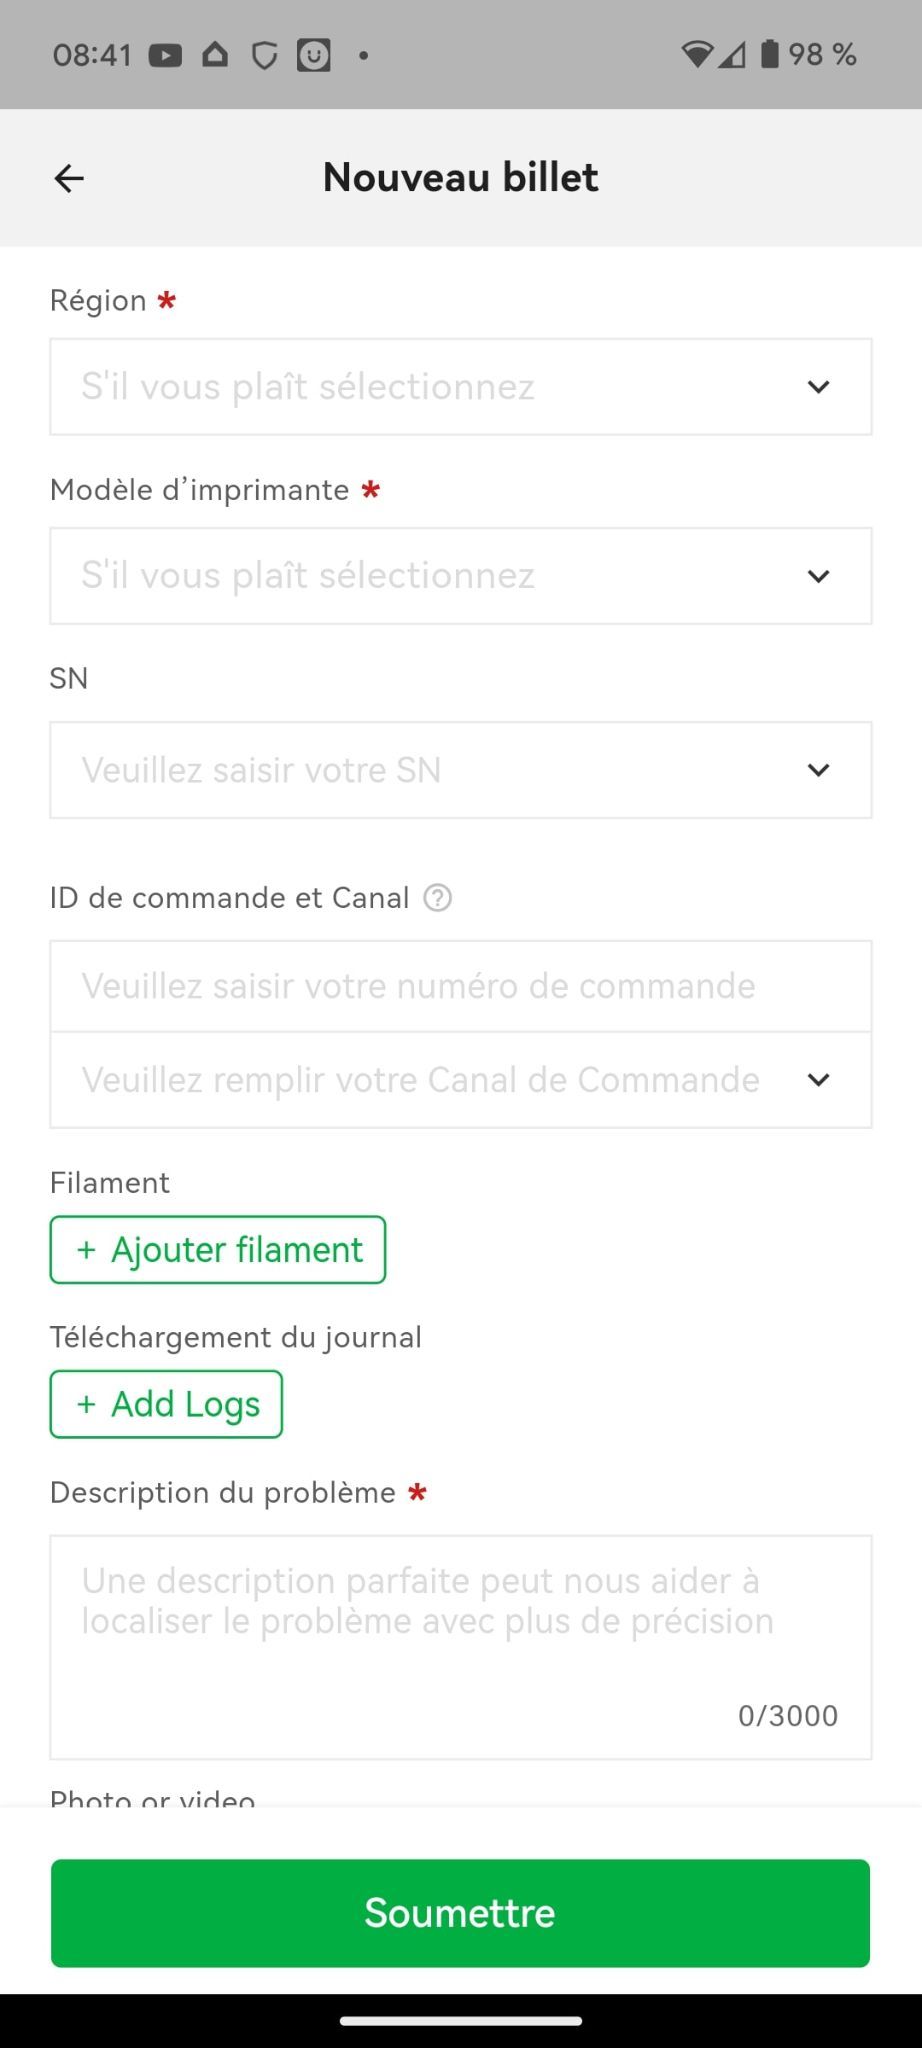Tap the Android home gesture bar

pos(460,2020)
